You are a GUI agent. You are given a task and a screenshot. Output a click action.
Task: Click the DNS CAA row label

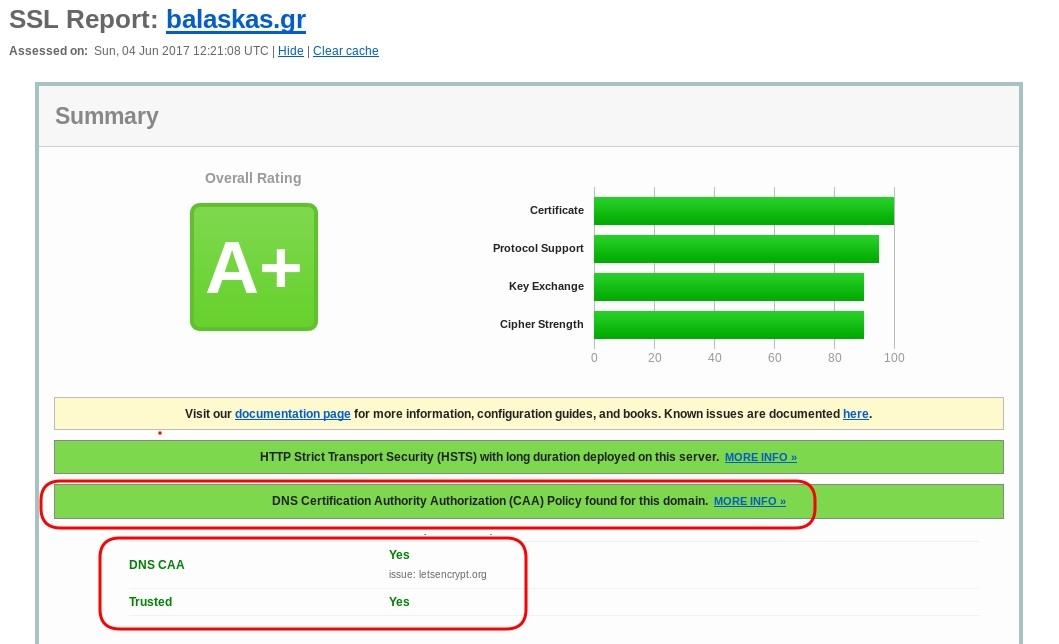(x=157, y=565)
